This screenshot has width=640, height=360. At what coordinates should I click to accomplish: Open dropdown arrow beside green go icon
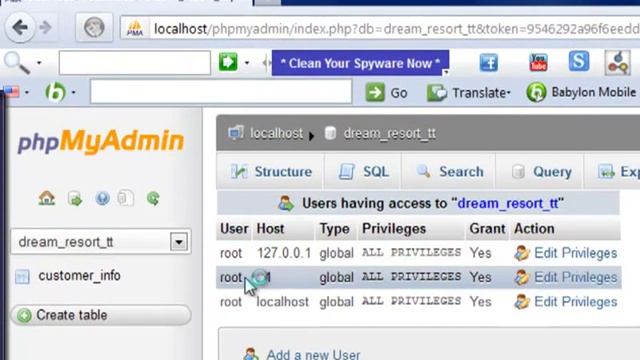point(247,63)
